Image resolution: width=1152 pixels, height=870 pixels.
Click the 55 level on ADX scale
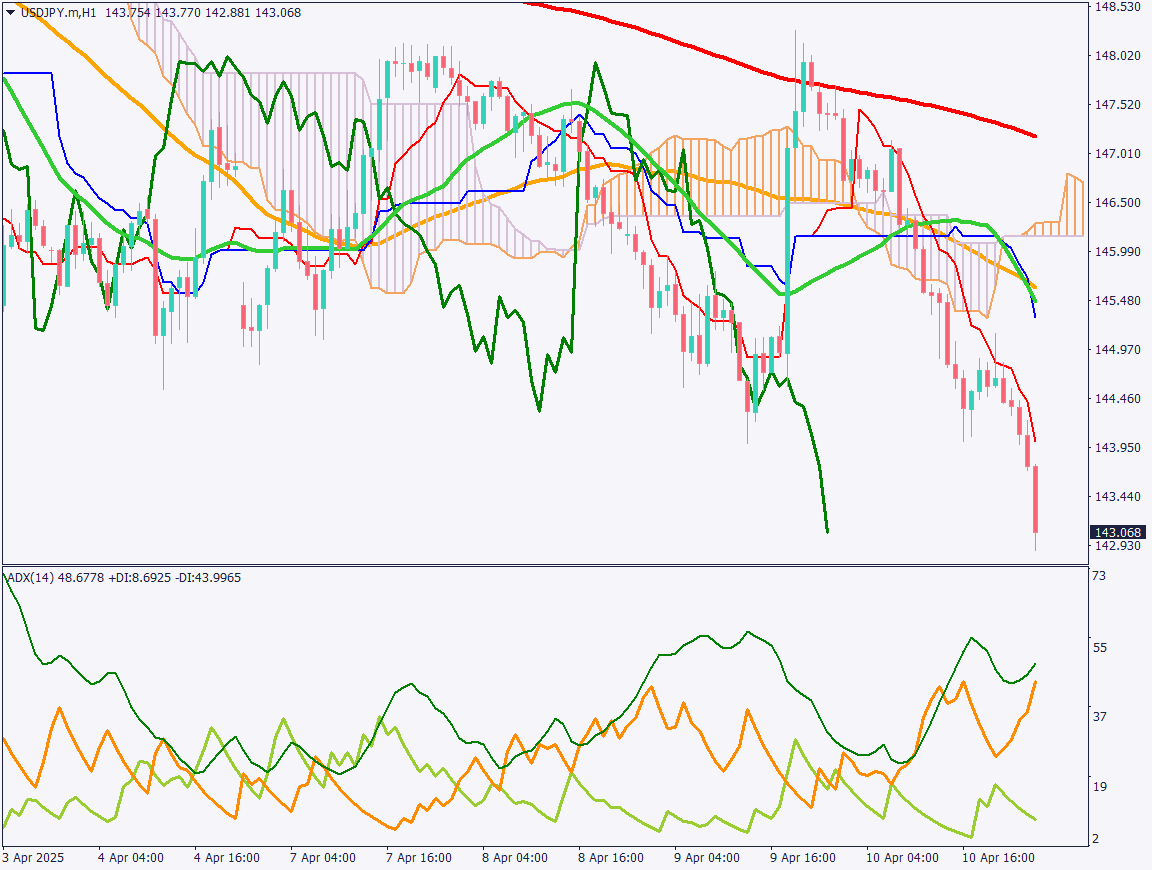click(x=1098, y=648)
